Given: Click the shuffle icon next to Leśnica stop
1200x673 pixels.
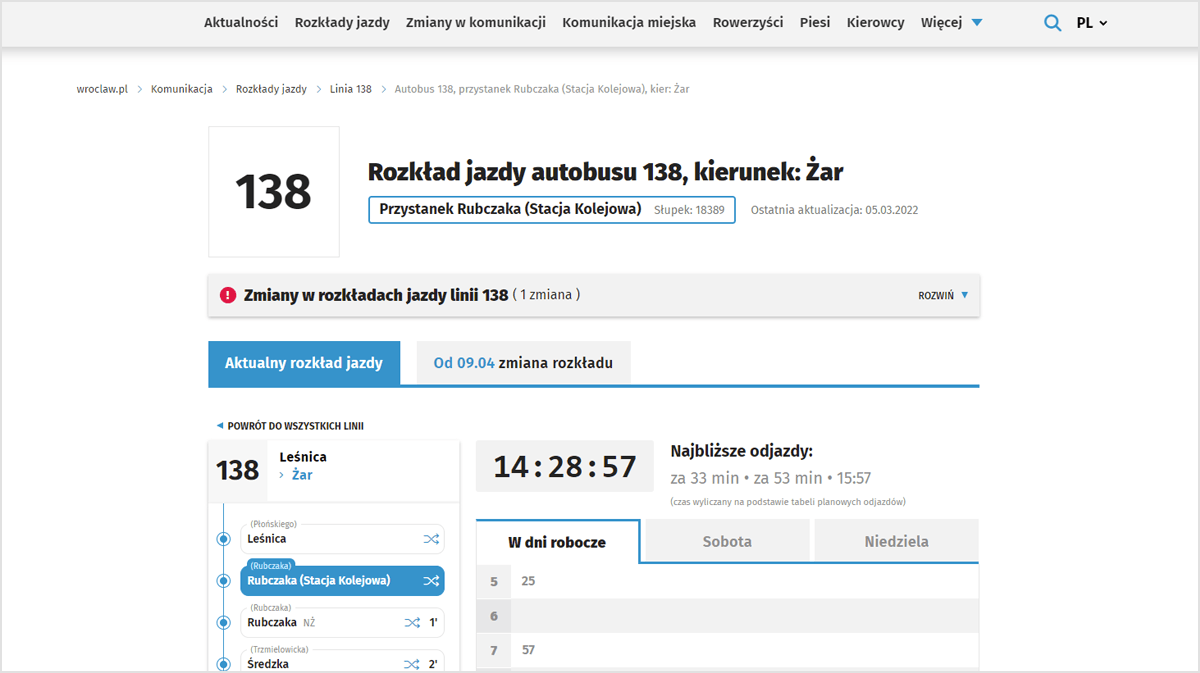Looking at the screenshot, I should tap(431, 539).
